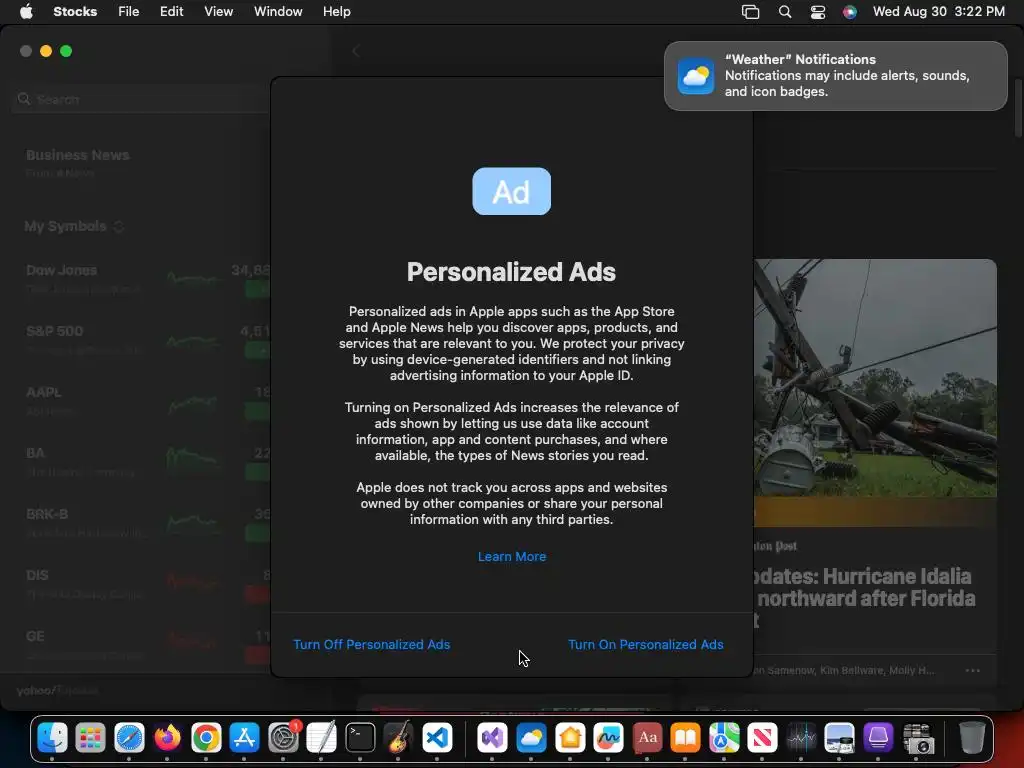Open the Weather app in the dock
This screenshot has width=1024, height=768.
pos(531,738)
